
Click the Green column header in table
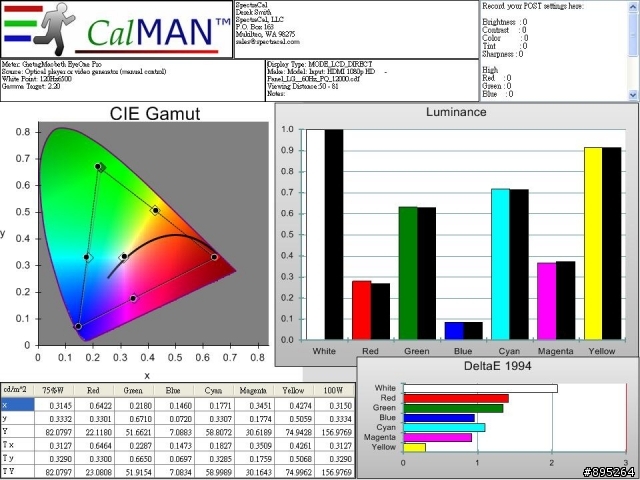tap(133, 390)
